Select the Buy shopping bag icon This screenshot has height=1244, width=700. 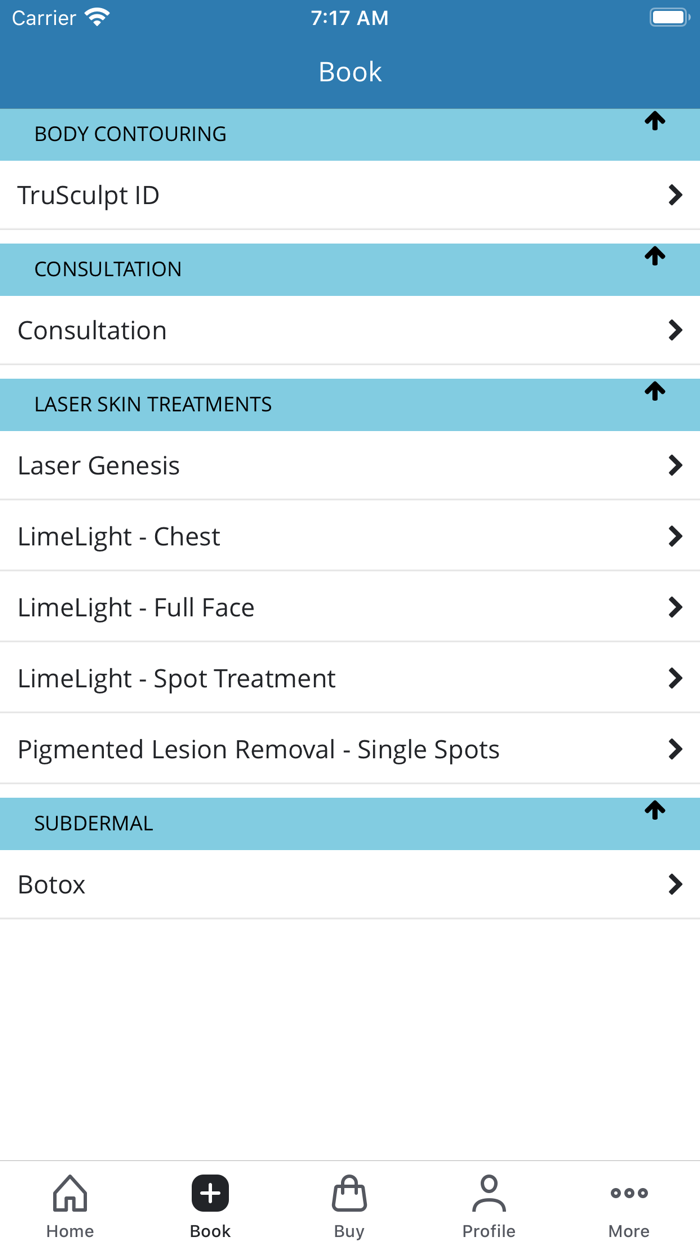(x=349, y=1192)
